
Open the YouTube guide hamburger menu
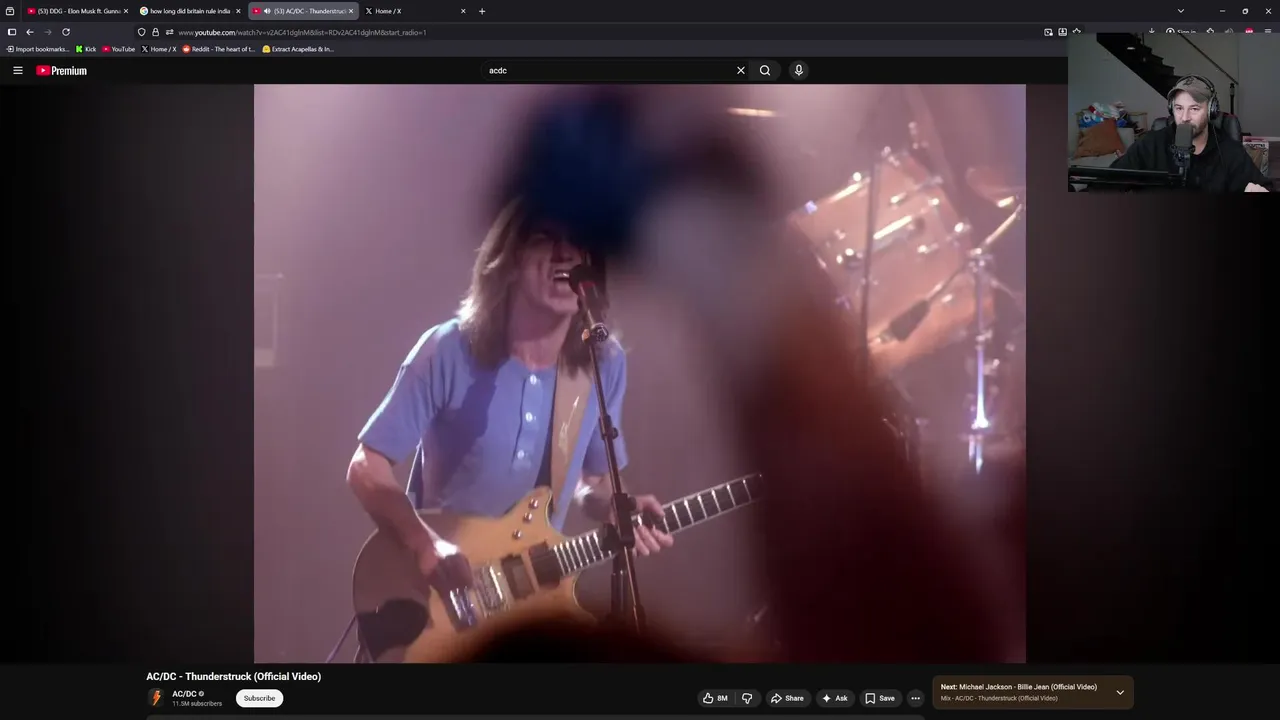18,70
